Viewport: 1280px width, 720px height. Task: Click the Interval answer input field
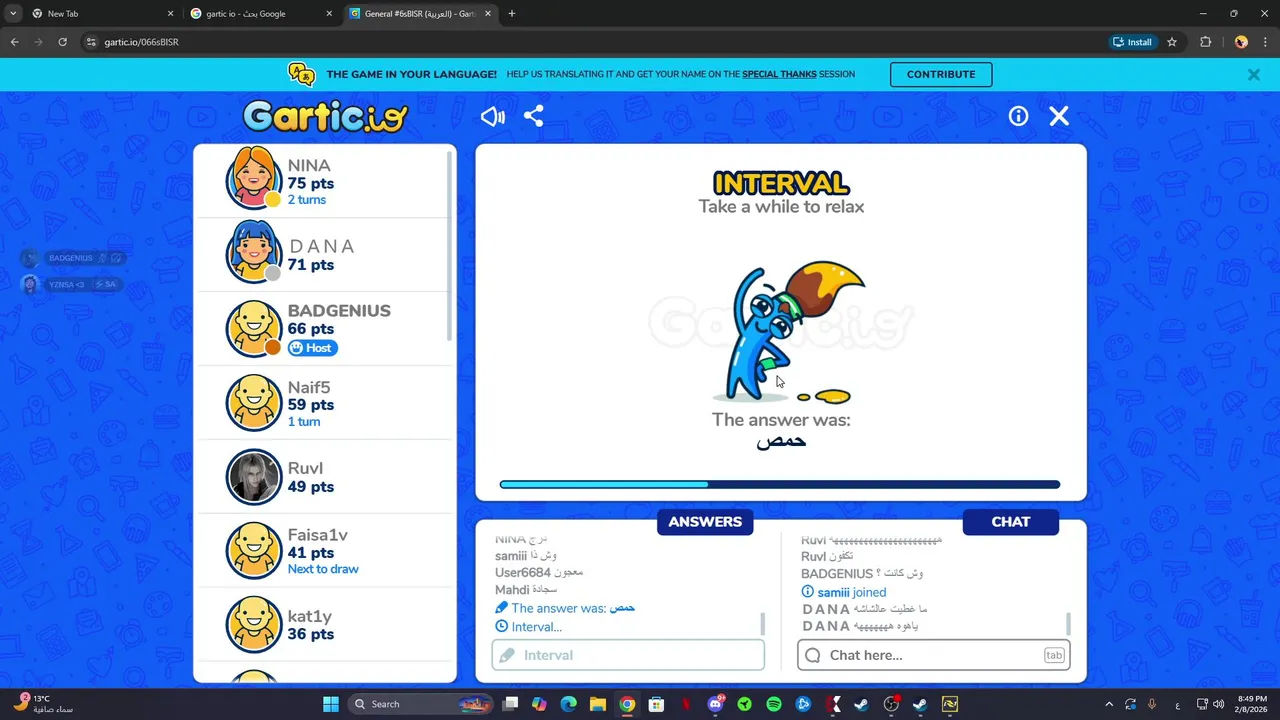tap(628, 655)
